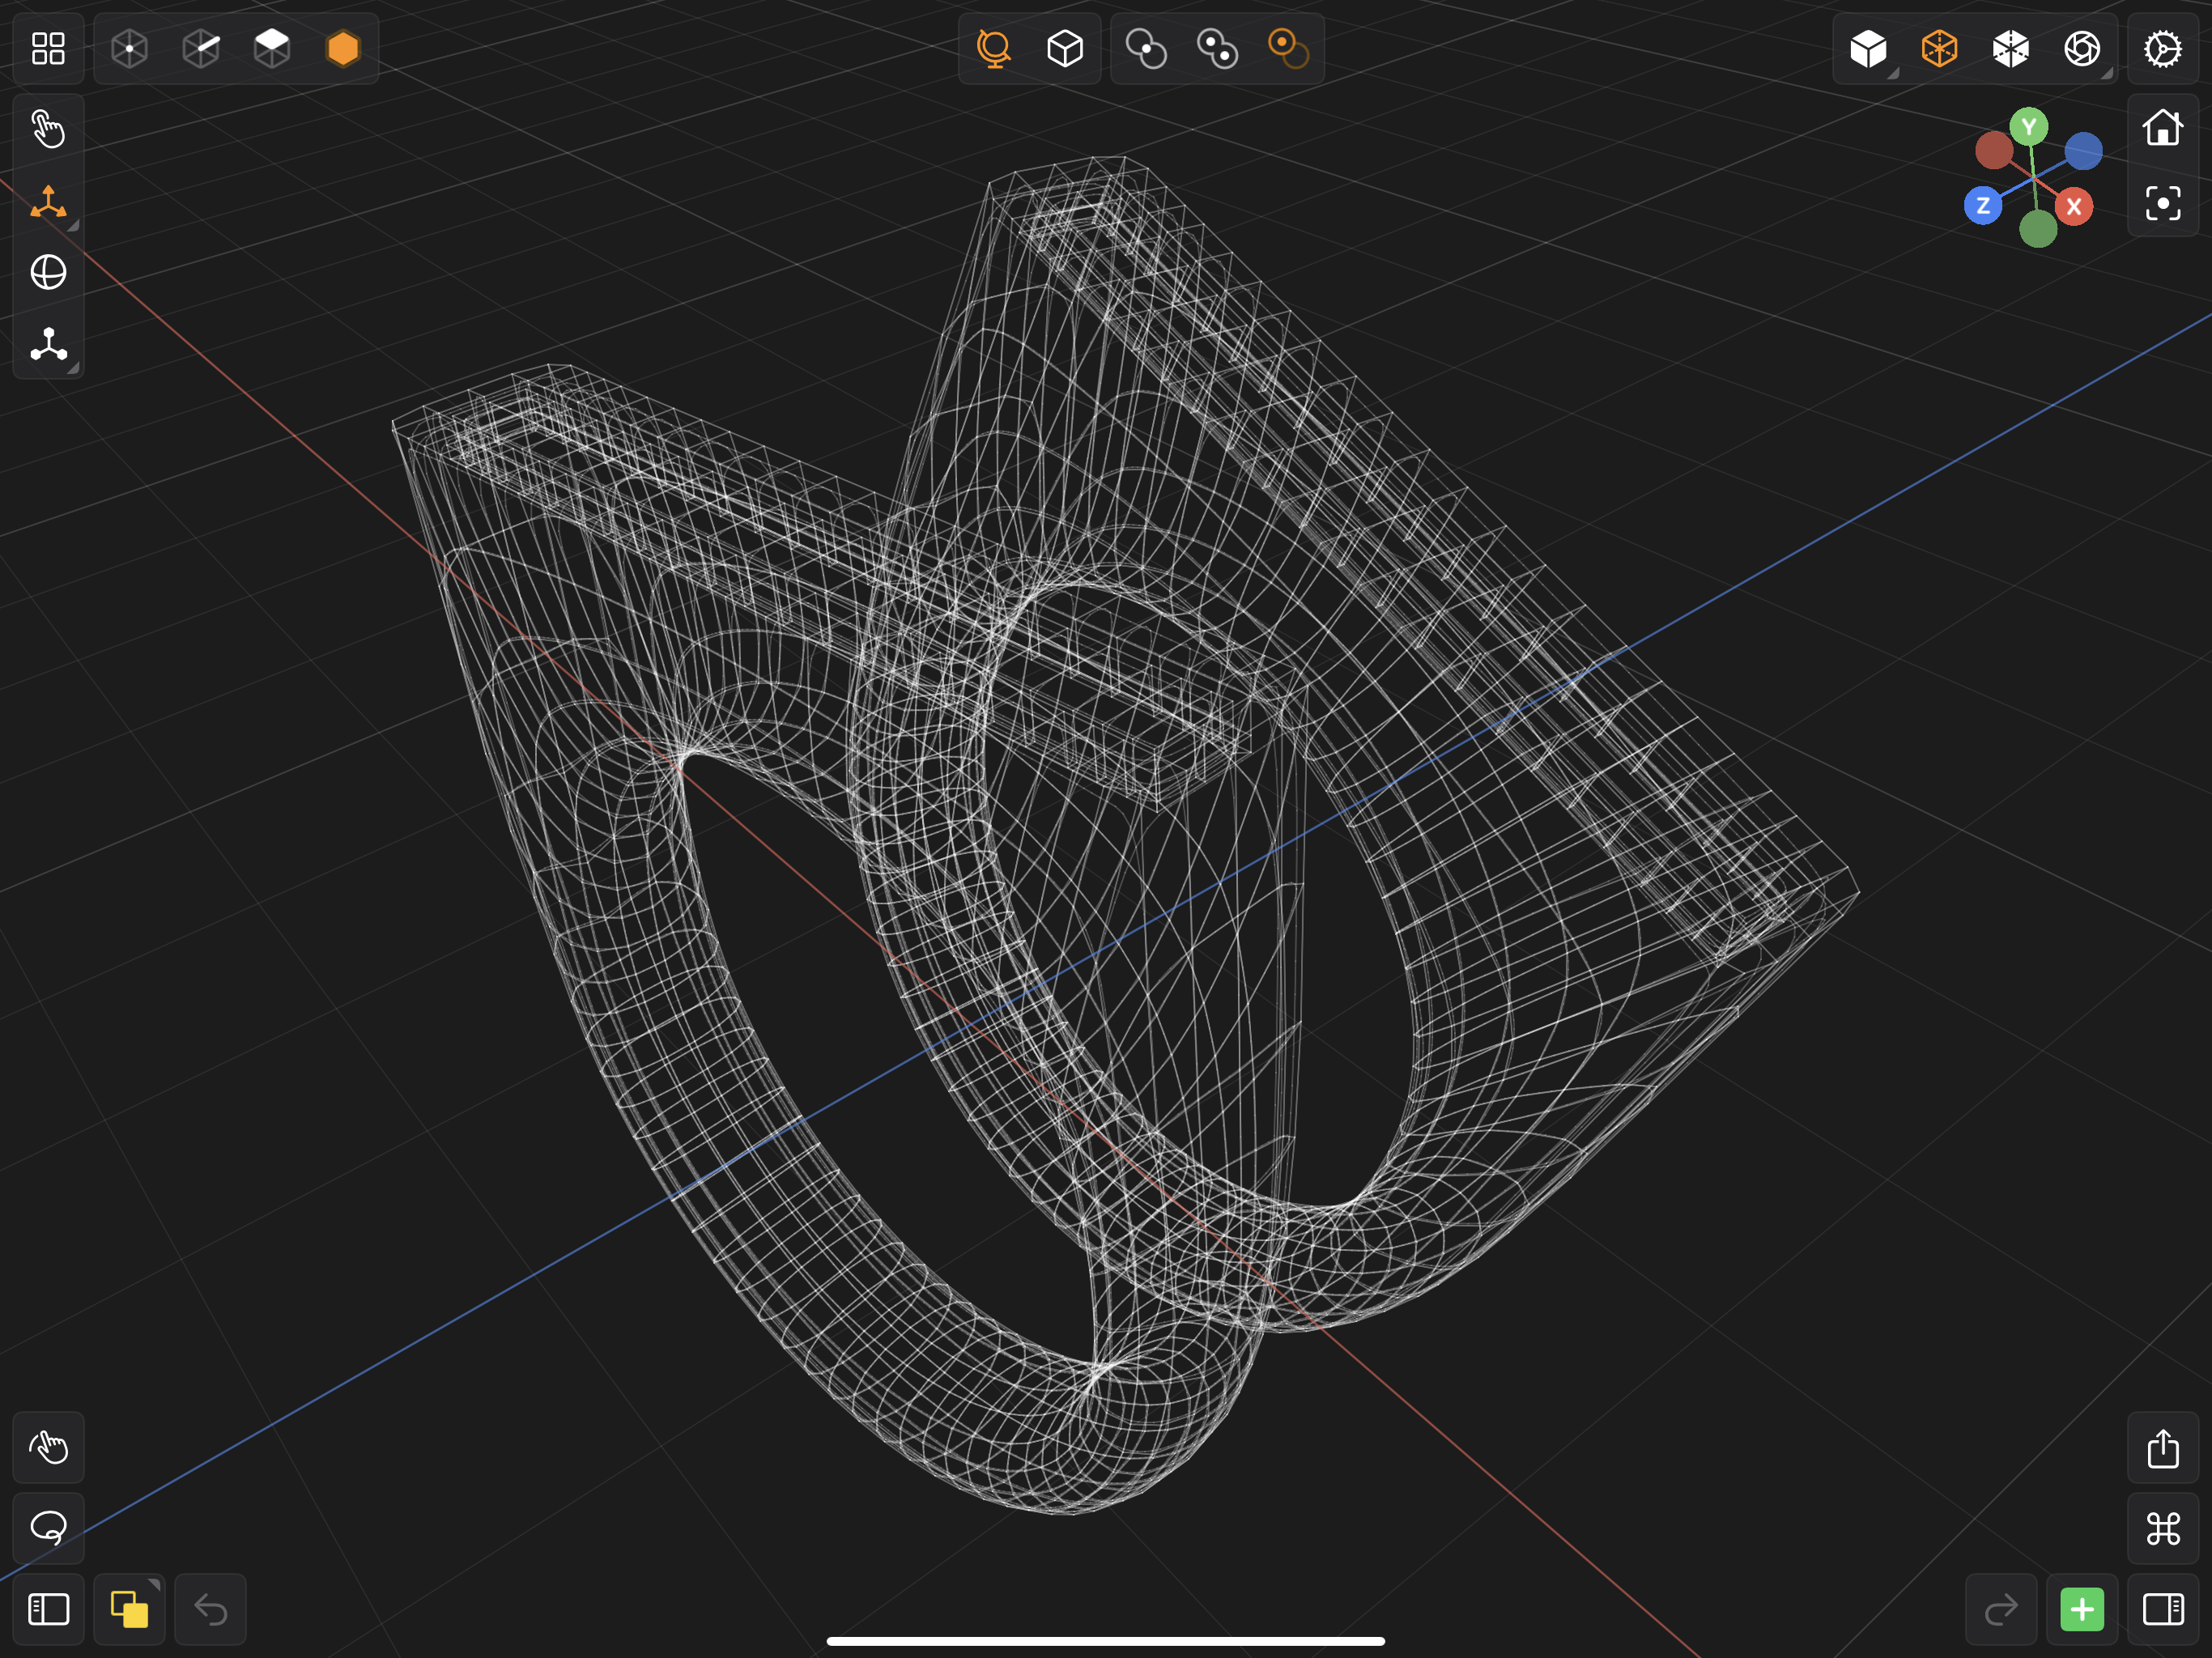Select edge selection mode

click(201, 48)
